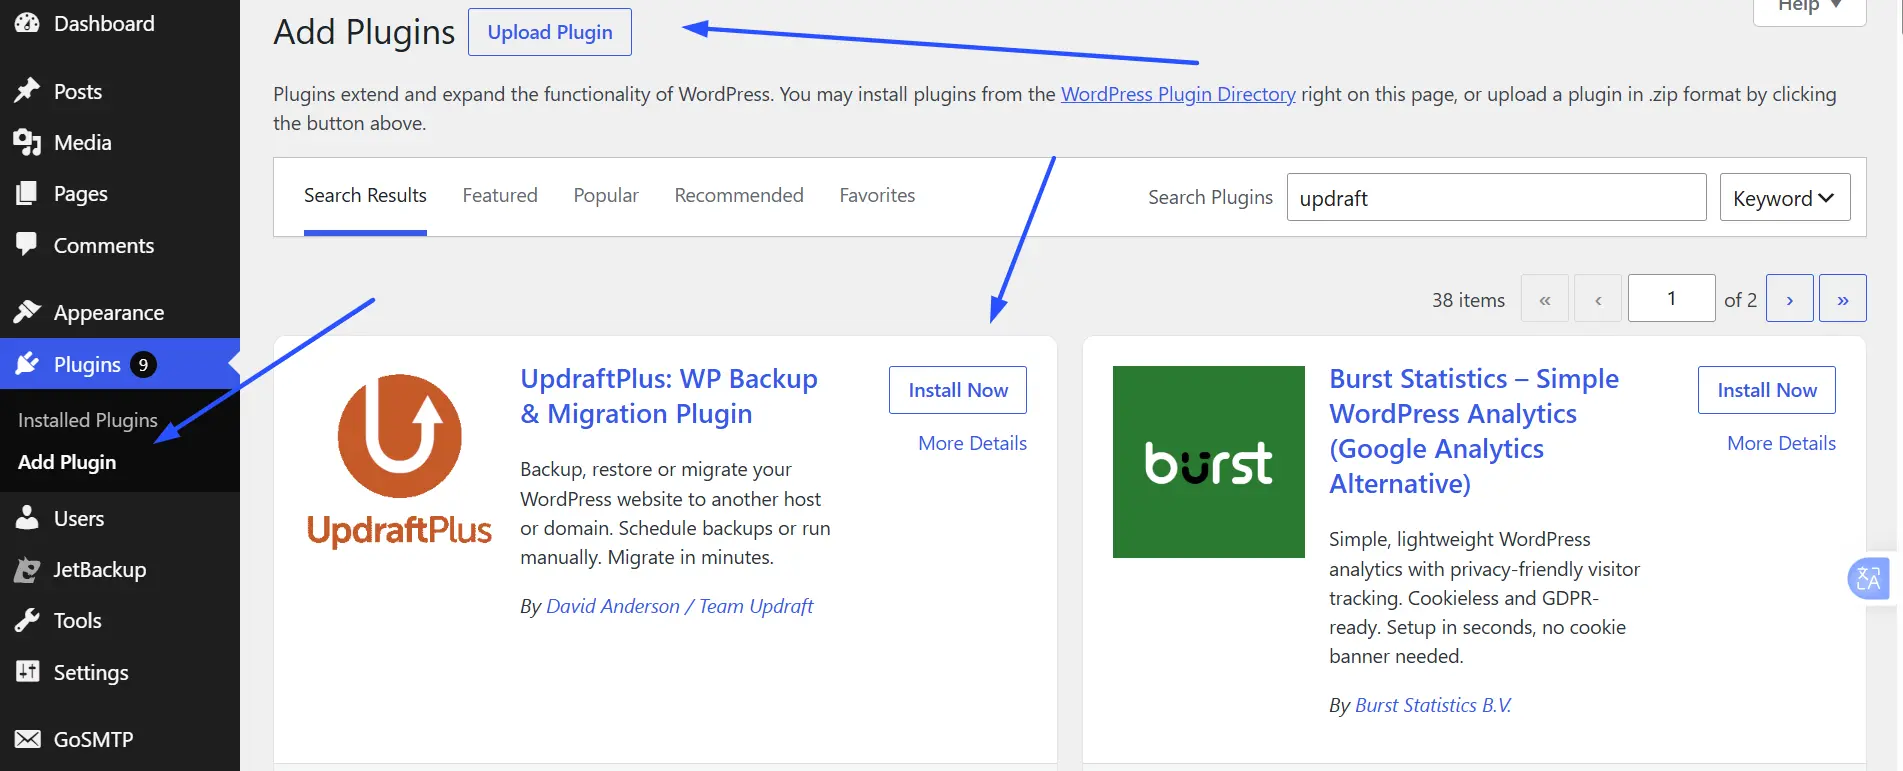View More Details for Burst Statistics

pos(1781,443)
